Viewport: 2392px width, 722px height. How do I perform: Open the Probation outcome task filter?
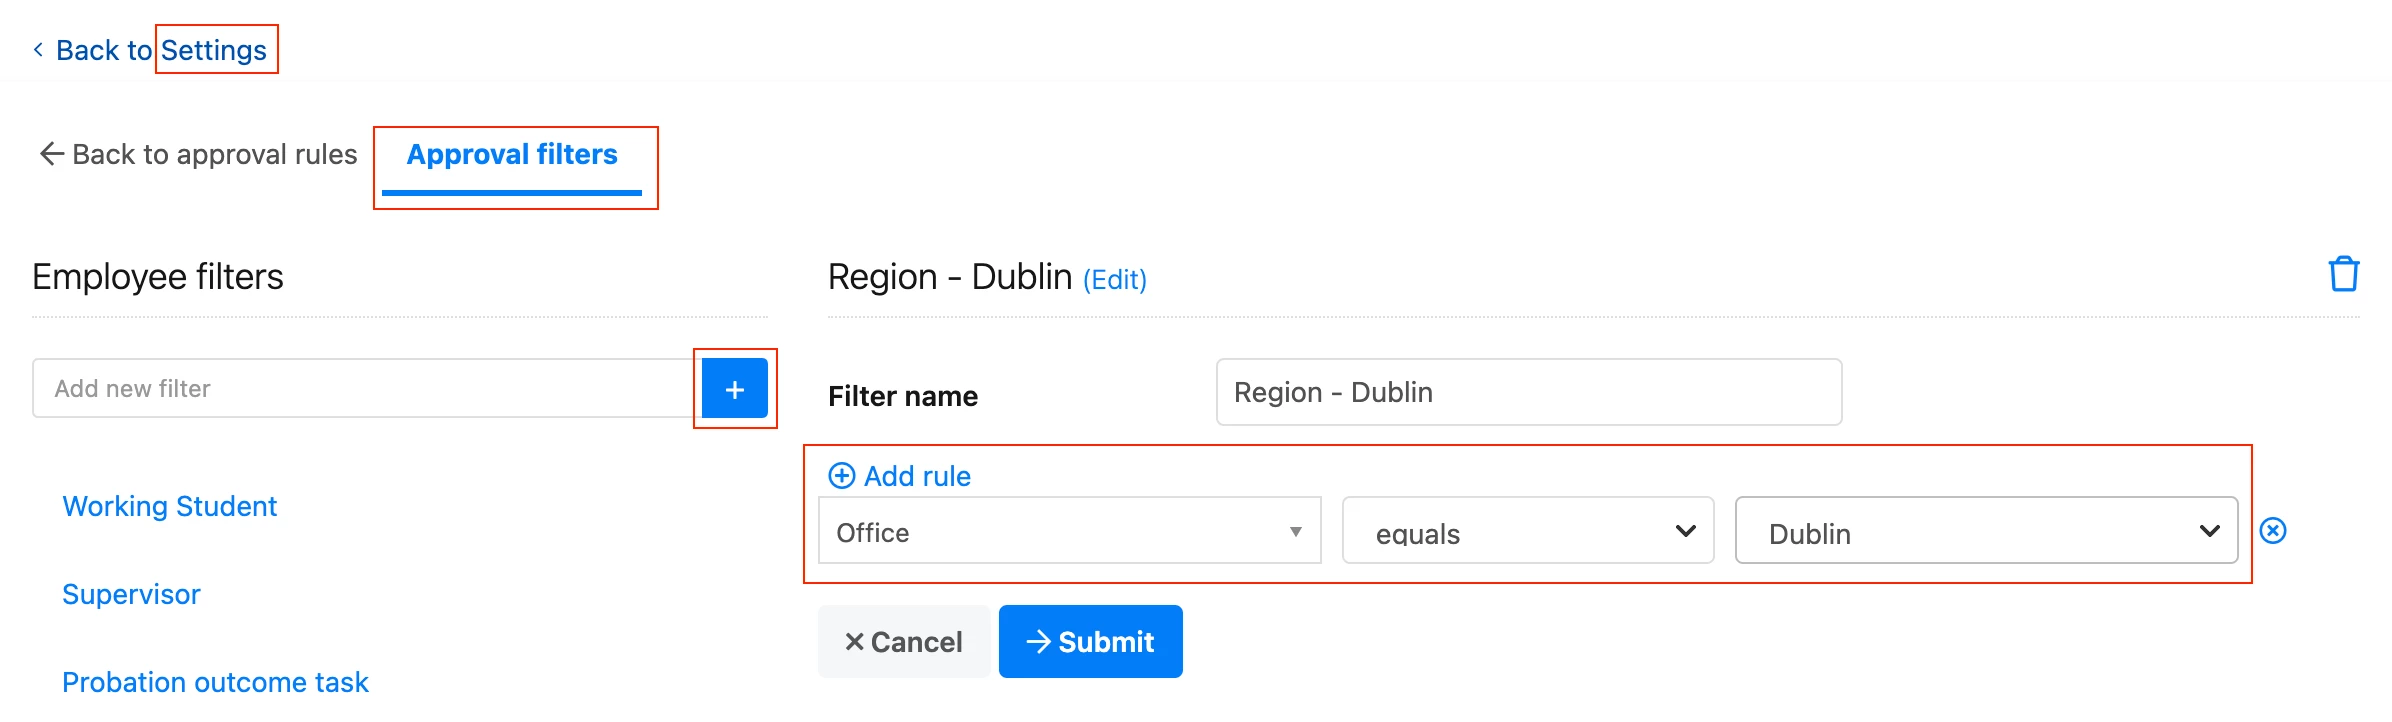coord(216,682)
